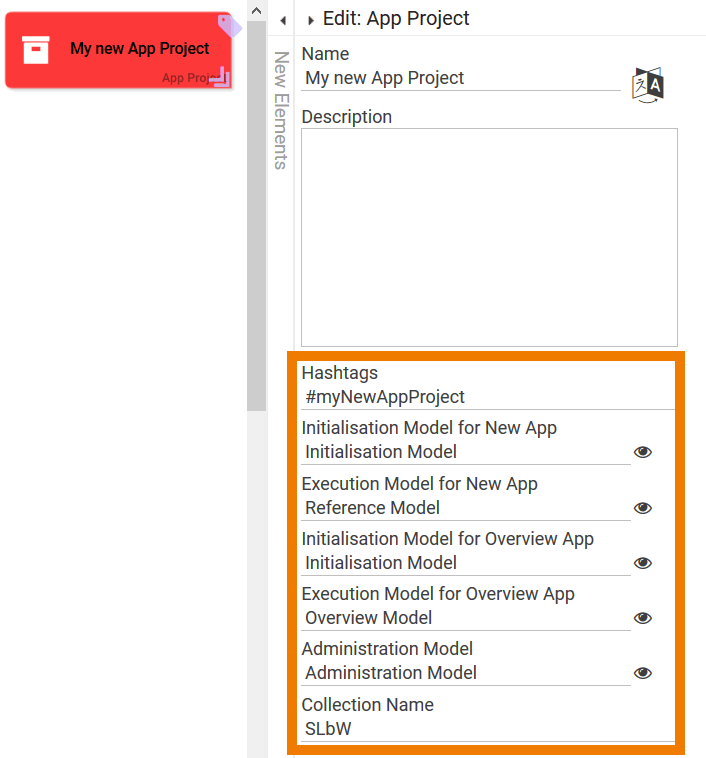
Task: Expand the triangle beside Edit: App Project
Action: pyautogui.click(x=311, y=20)
